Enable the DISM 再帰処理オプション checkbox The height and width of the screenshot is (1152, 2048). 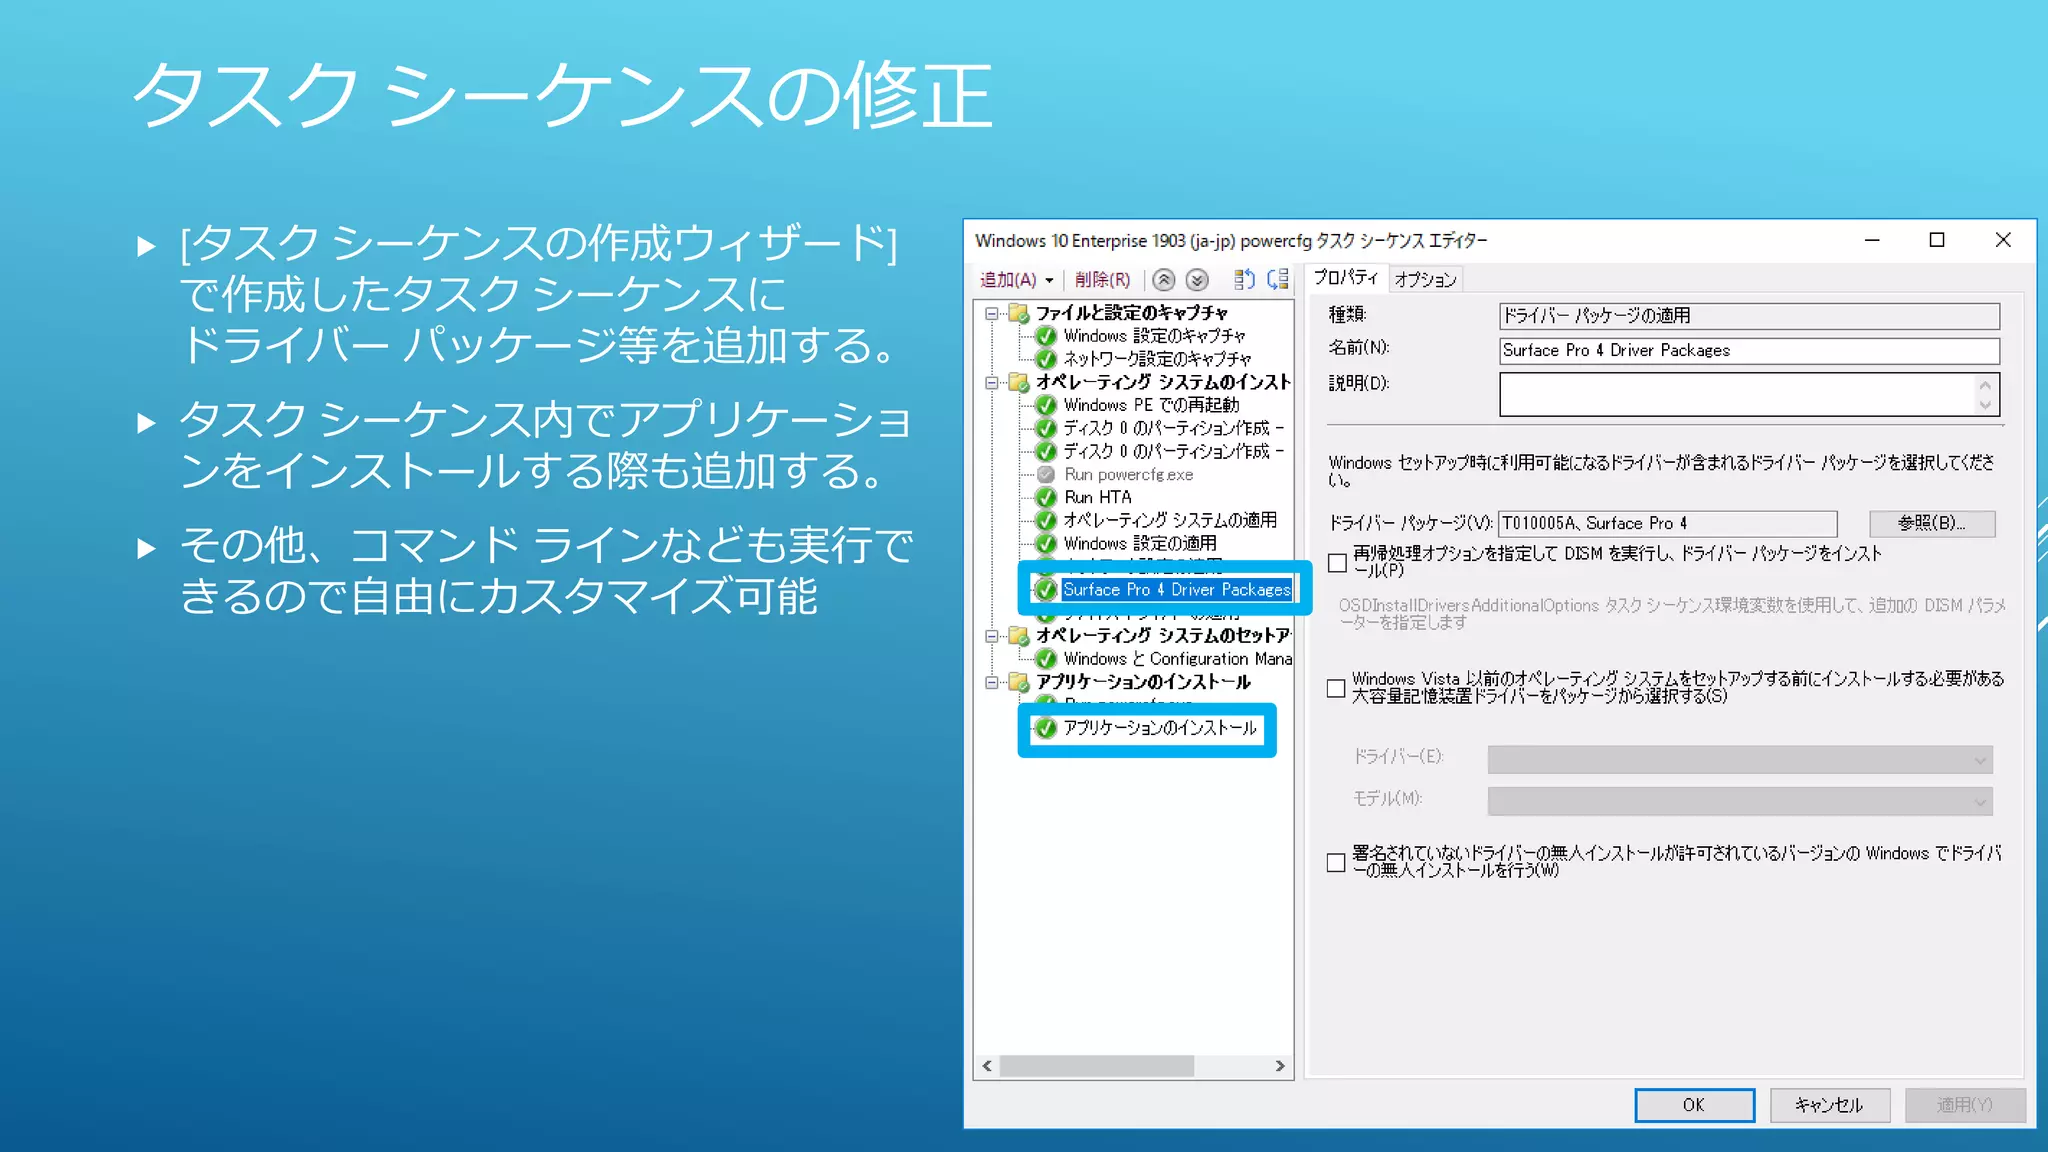tap(1337, 563)
